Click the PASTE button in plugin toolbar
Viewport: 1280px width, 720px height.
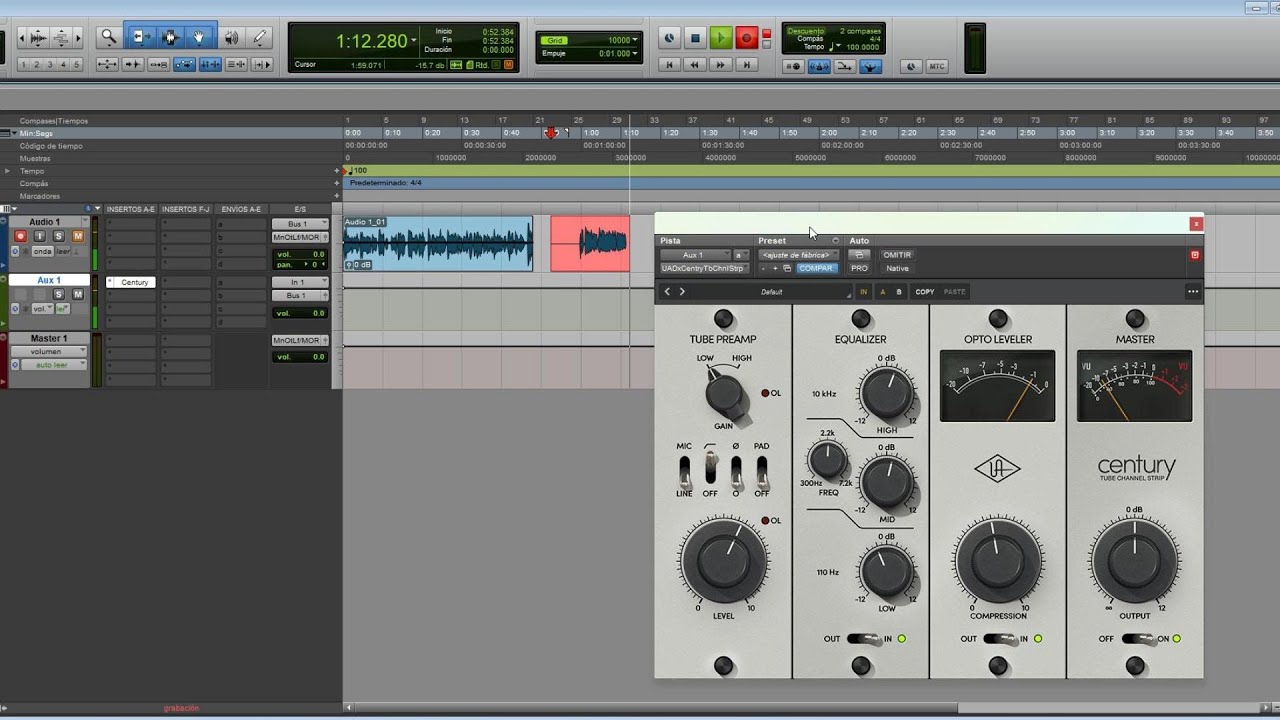[x=955, y=292]
